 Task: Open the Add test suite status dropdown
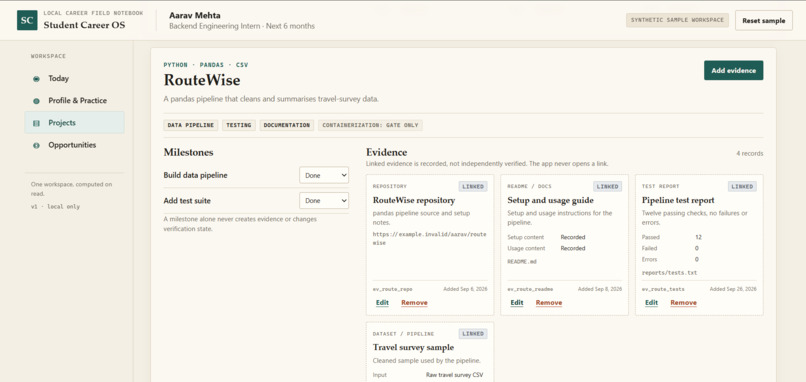[x=324, y=201]
